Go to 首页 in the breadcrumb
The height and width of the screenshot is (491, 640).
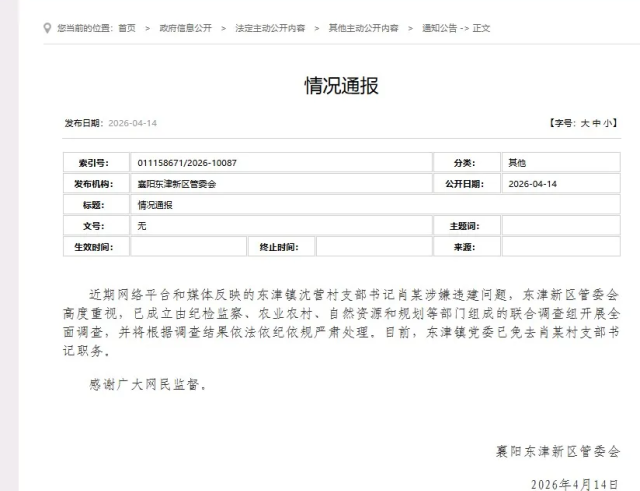125,28
